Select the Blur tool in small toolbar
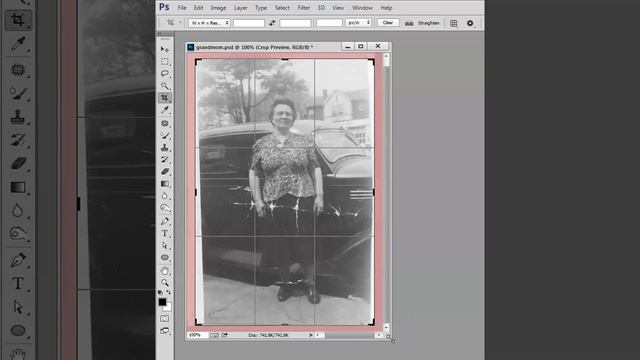640x360 pixels. pyautogui.click(x=164, y=196)
